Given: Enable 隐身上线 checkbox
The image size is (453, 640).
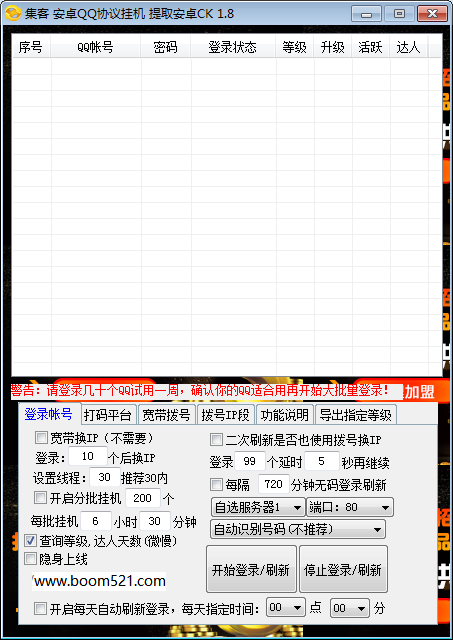Looking at the screenshot, I should coord(30,558).
